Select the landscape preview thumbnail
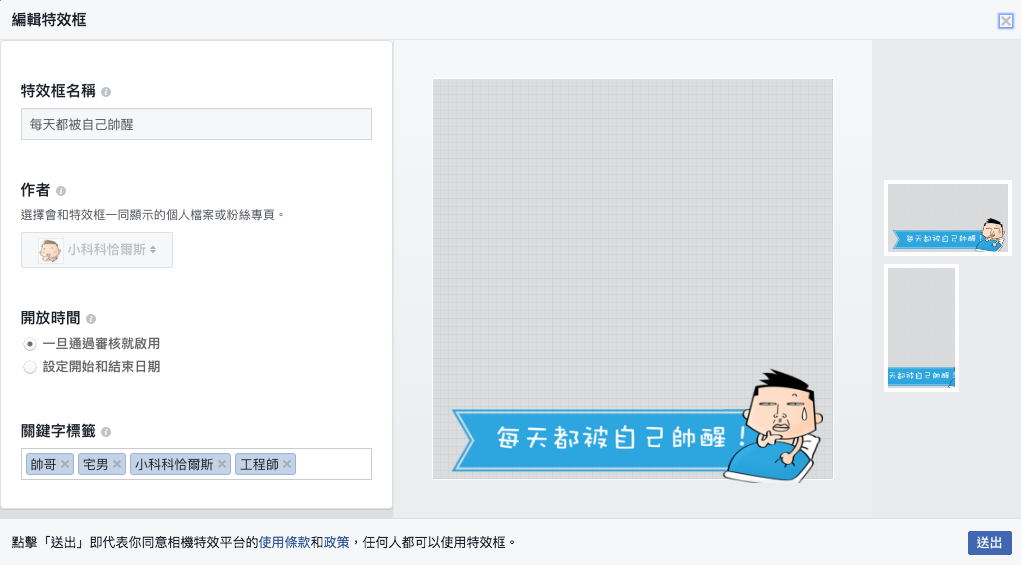The image size is (1021, 565). 947,217
